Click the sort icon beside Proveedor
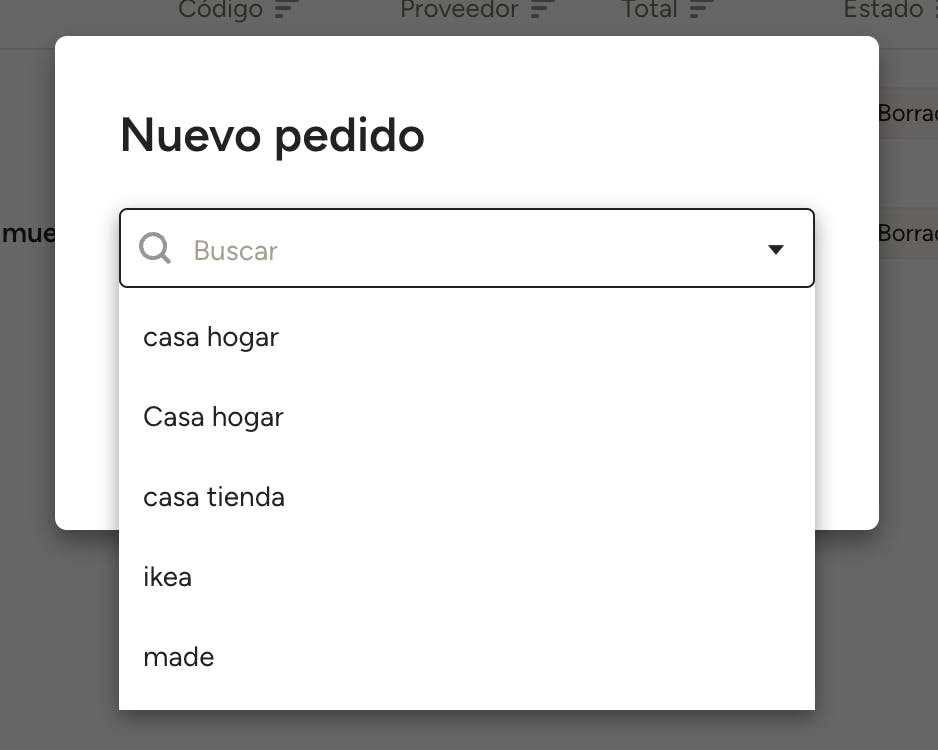Viewport: 938px width, 750px height. [x=542, y=10]
